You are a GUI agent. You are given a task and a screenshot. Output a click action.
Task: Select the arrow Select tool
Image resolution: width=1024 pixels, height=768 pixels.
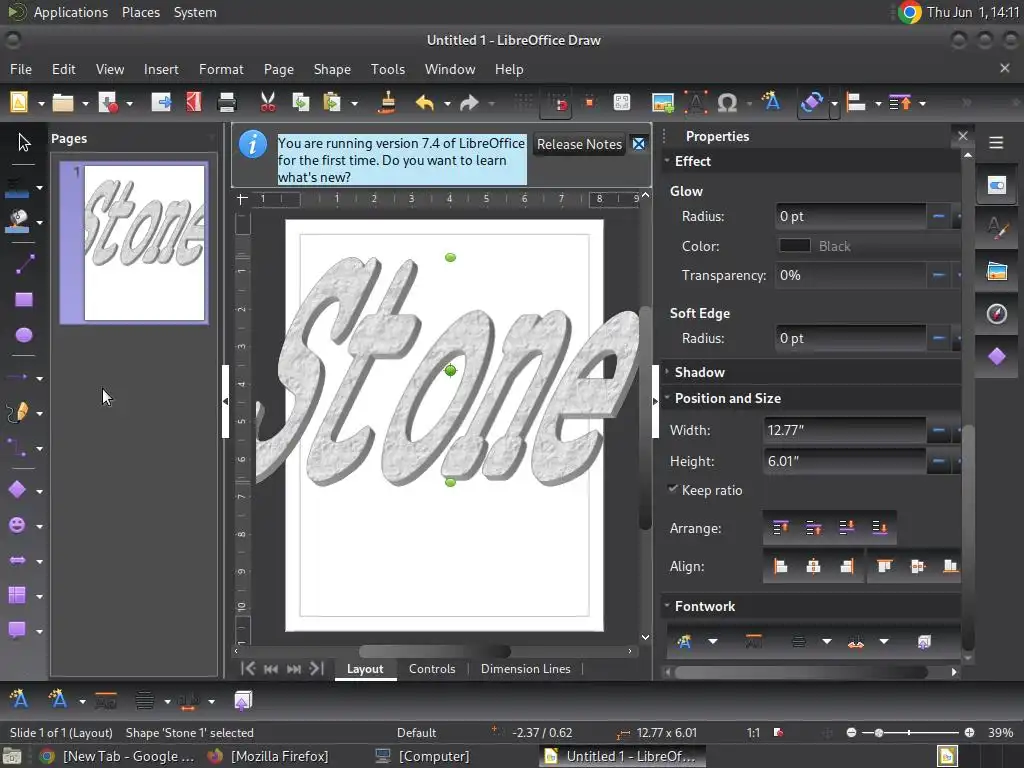click(24, 142)
